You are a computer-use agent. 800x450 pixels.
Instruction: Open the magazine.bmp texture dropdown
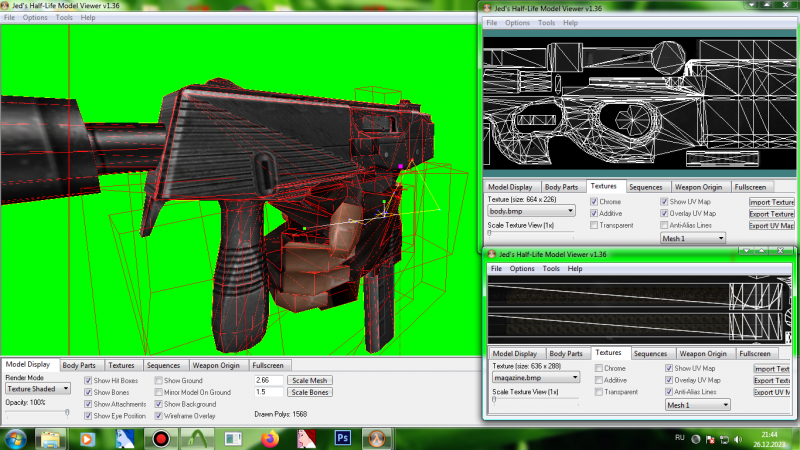(536, 378)
